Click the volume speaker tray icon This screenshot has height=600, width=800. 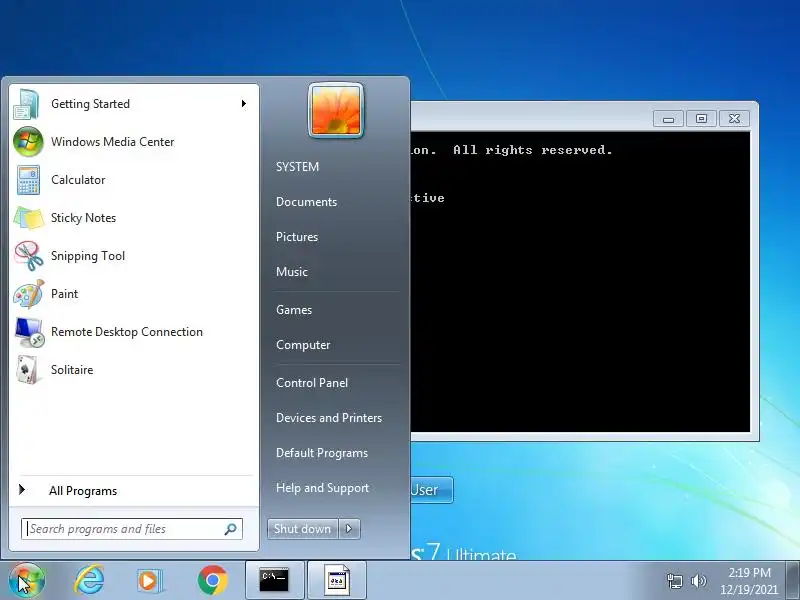698,581
